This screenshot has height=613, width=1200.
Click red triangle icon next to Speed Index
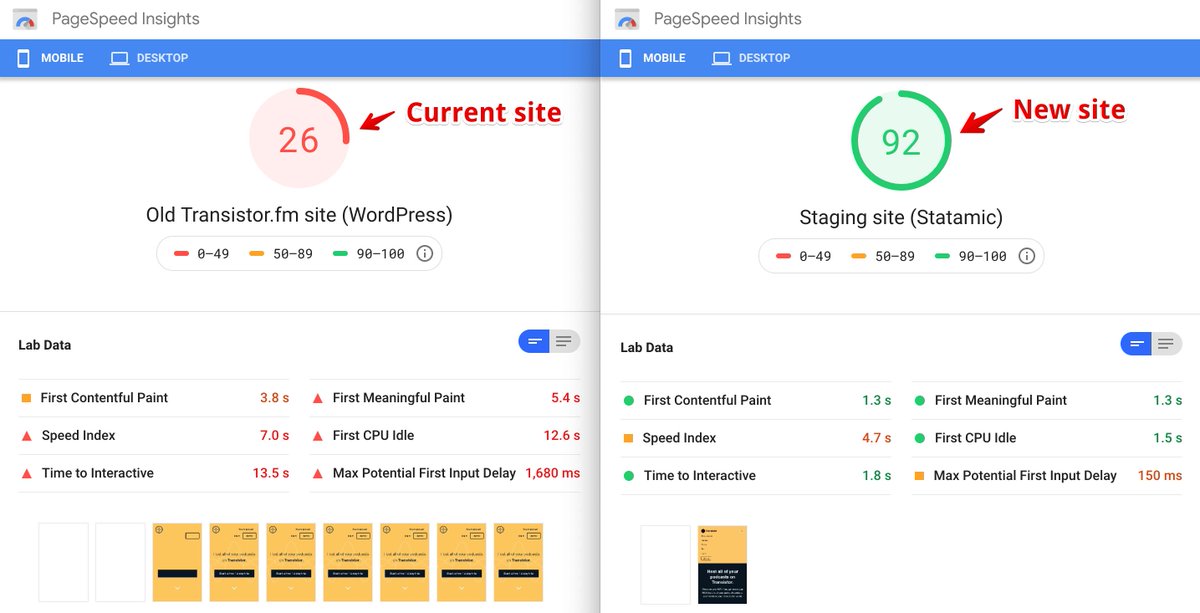(x=26, y=436)
